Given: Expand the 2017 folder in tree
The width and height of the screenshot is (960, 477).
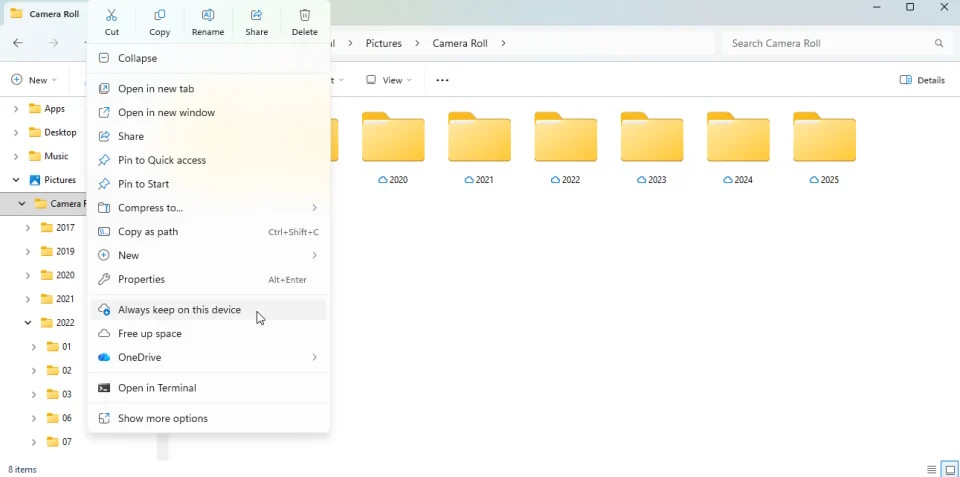Looking at the screenshot, I should (28, 227).
